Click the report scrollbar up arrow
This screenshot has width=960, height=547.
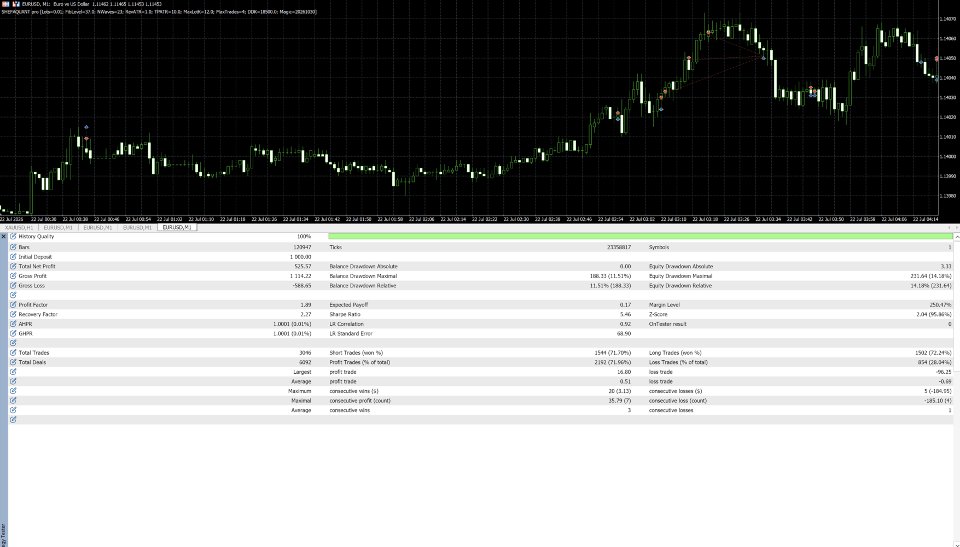pos(956,236)
